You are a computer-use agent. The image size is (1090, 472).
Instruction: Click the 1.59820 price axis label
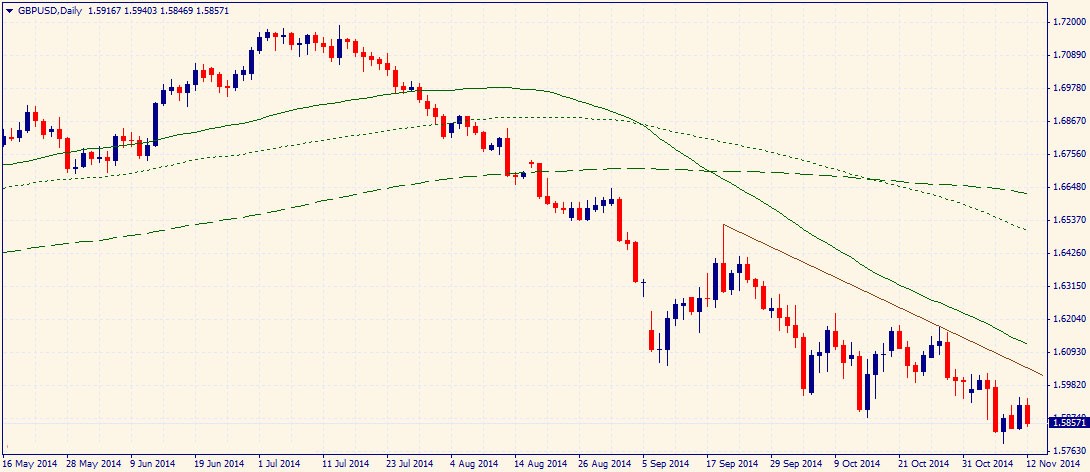pyautogui.click(x=1066, y=385)
